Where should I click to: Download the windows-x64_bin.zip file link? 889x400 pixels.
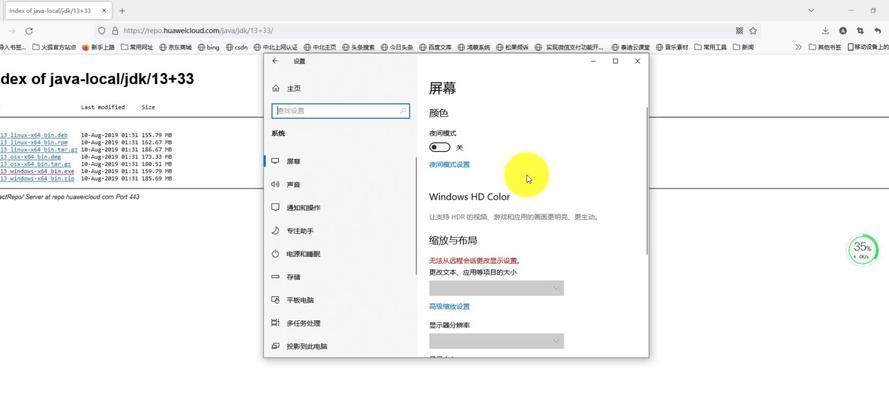37,178
